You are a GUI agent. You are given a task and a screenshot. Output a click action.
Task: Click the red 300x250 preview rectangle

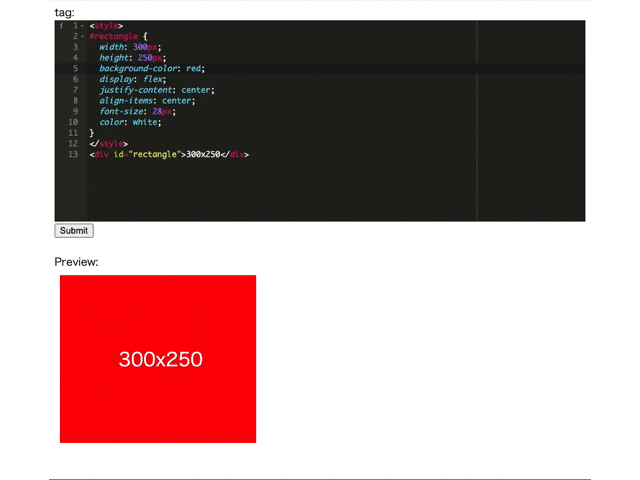coord(158,358)
